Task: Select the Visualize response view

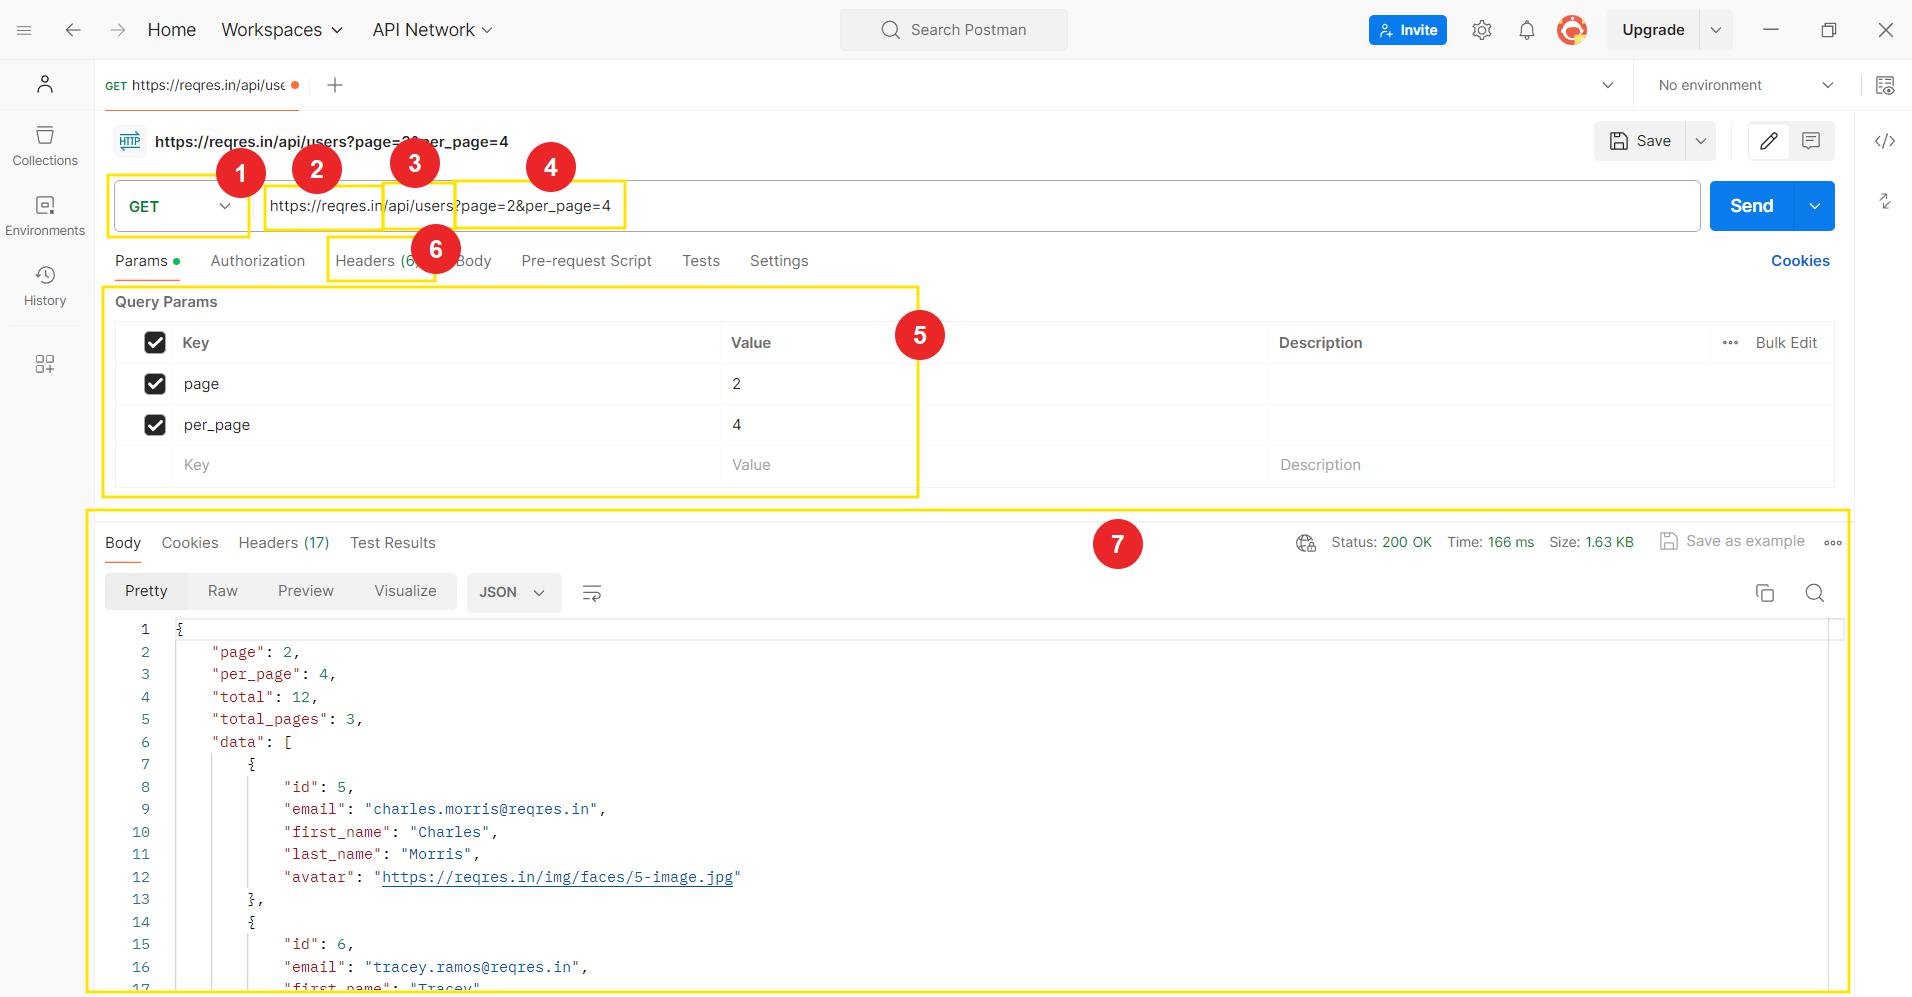Action: 405,591
